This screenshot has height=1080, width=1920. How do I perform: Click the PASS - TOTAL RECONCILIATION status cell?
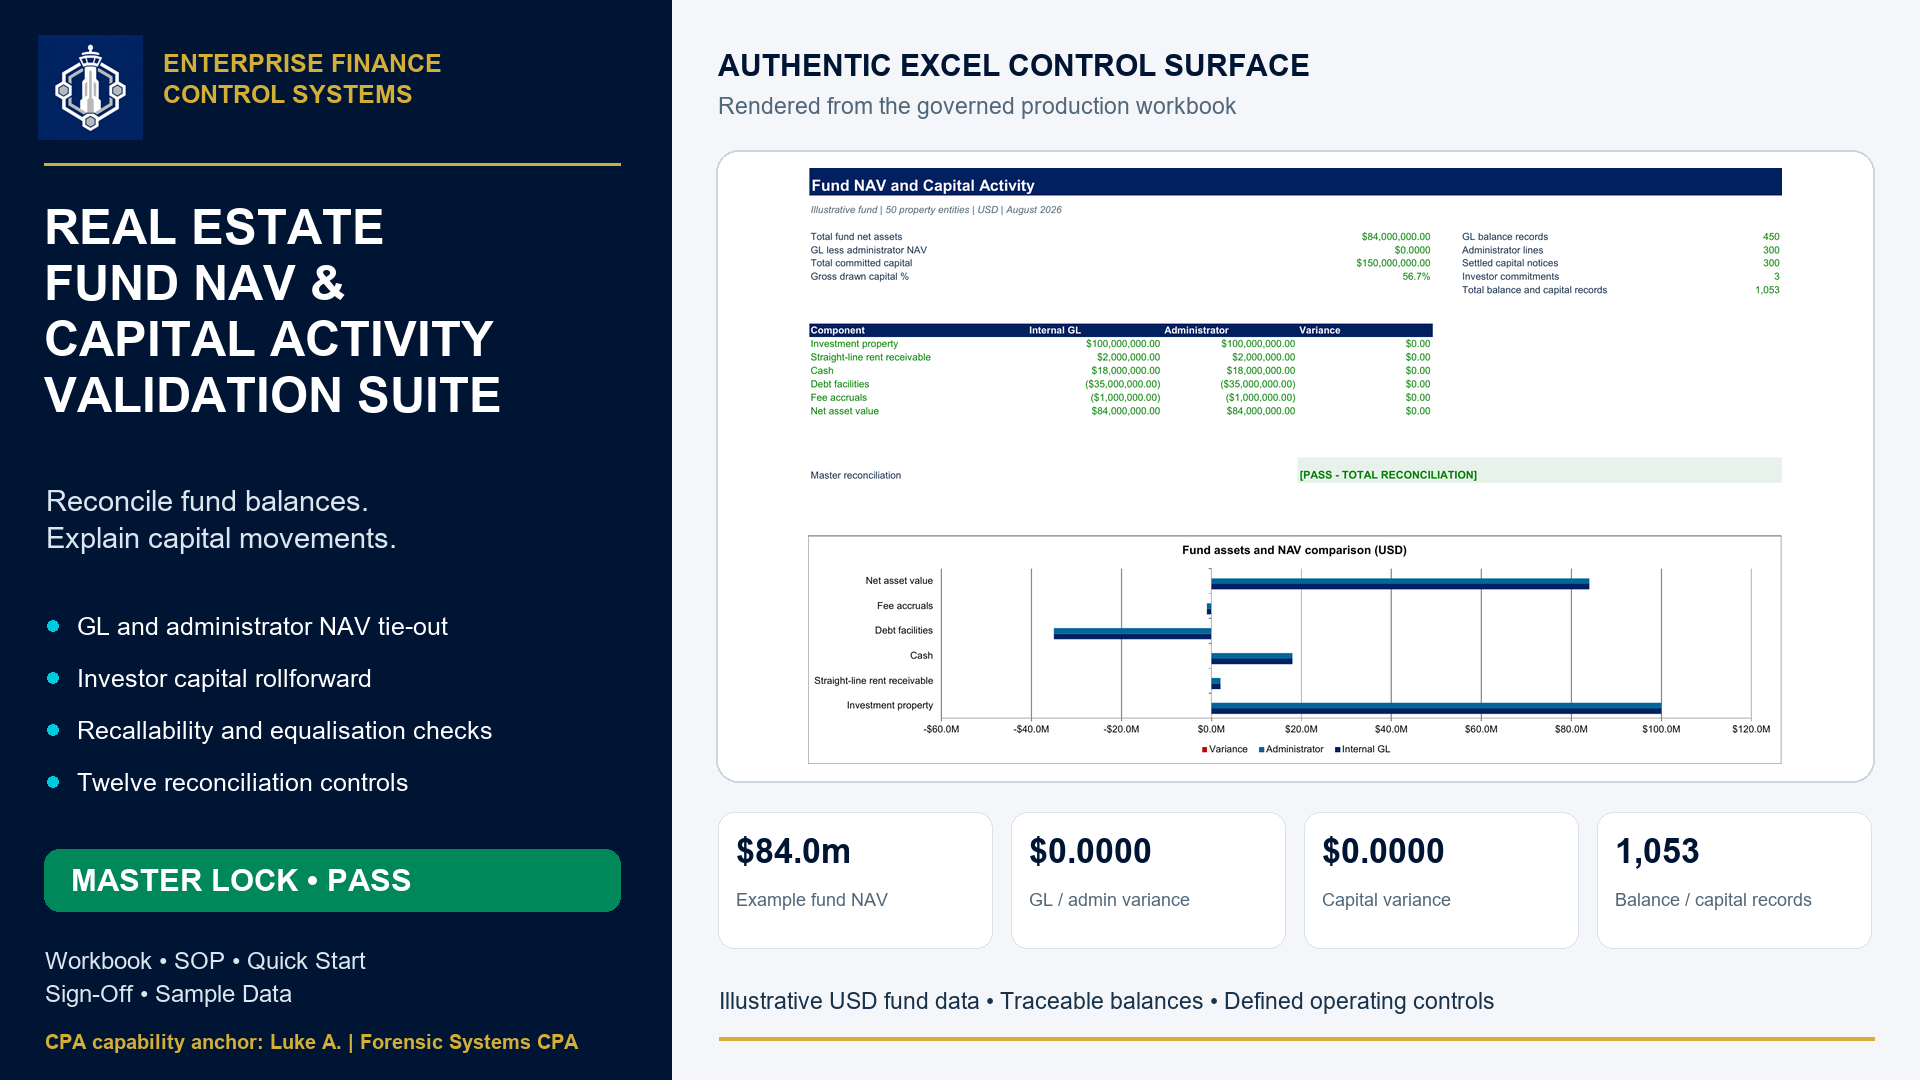[x=1539, y=471]
